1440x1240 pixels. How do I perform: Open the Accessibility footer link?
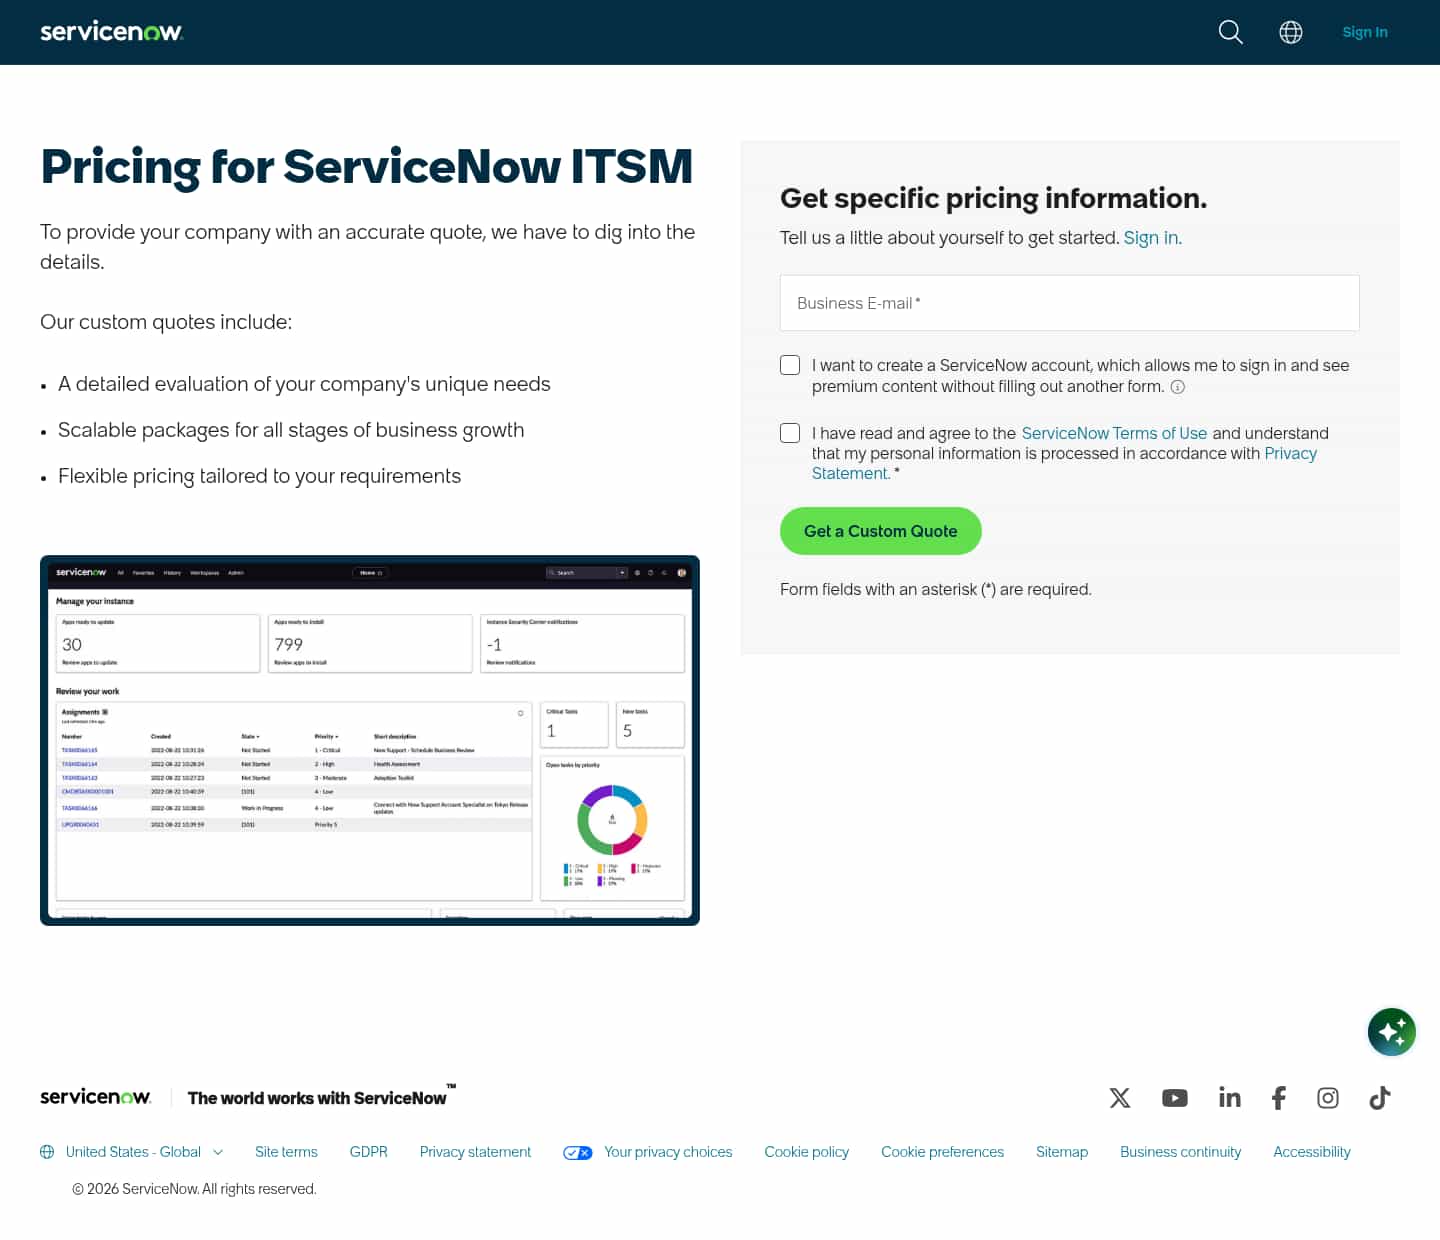[1312, 1152]
